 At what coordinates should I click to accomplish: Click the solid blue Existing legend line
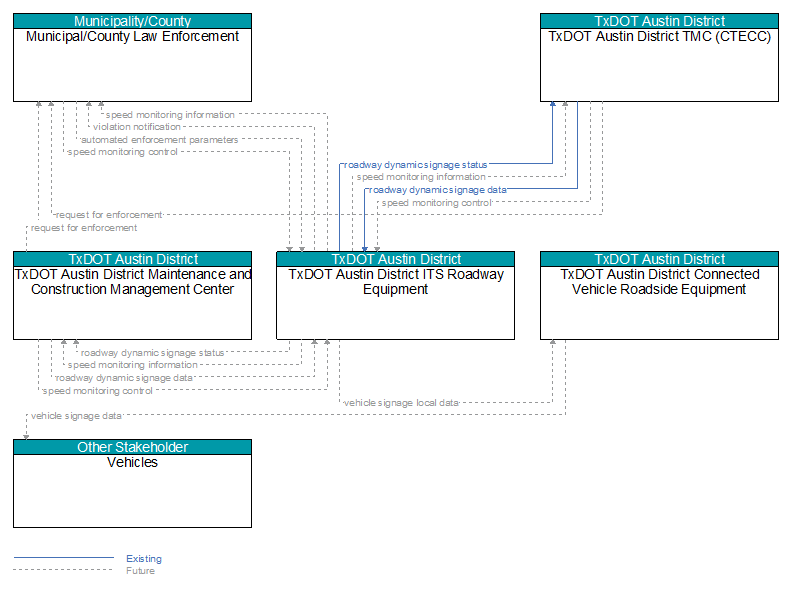pos(64,558)
